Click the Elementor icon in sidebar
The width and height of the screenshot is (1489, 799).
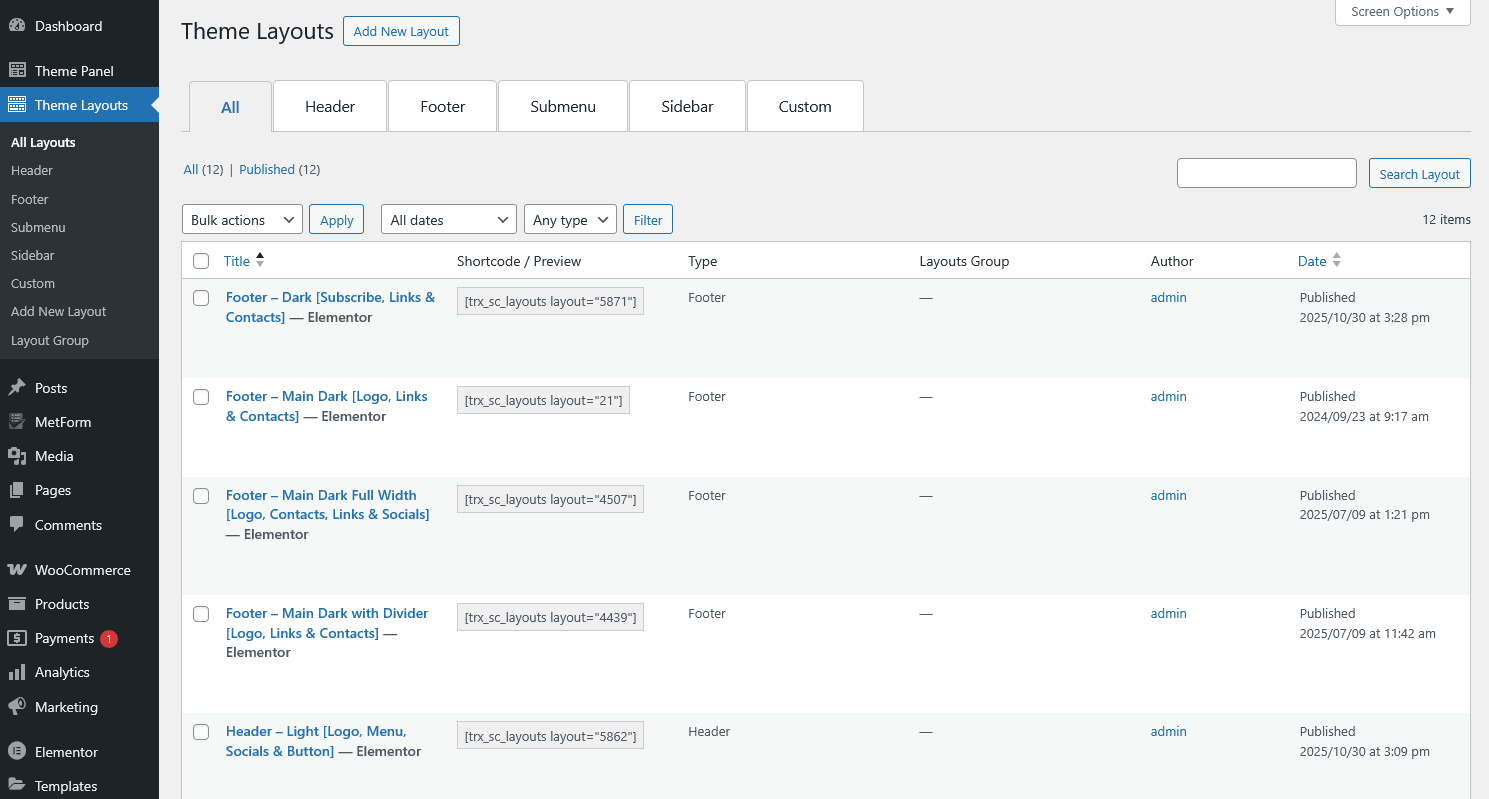point(17,752)
